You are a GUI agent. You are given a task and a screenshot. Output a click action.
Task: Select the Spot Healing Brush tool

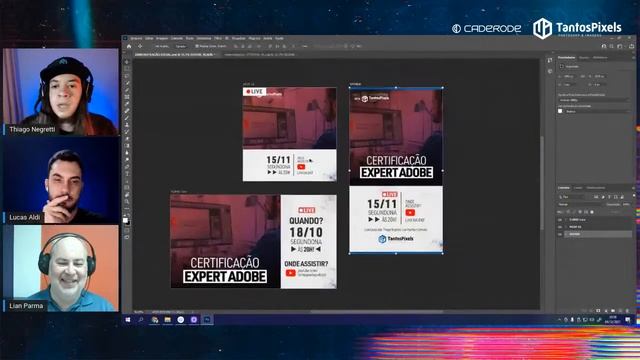coord(127,111)
